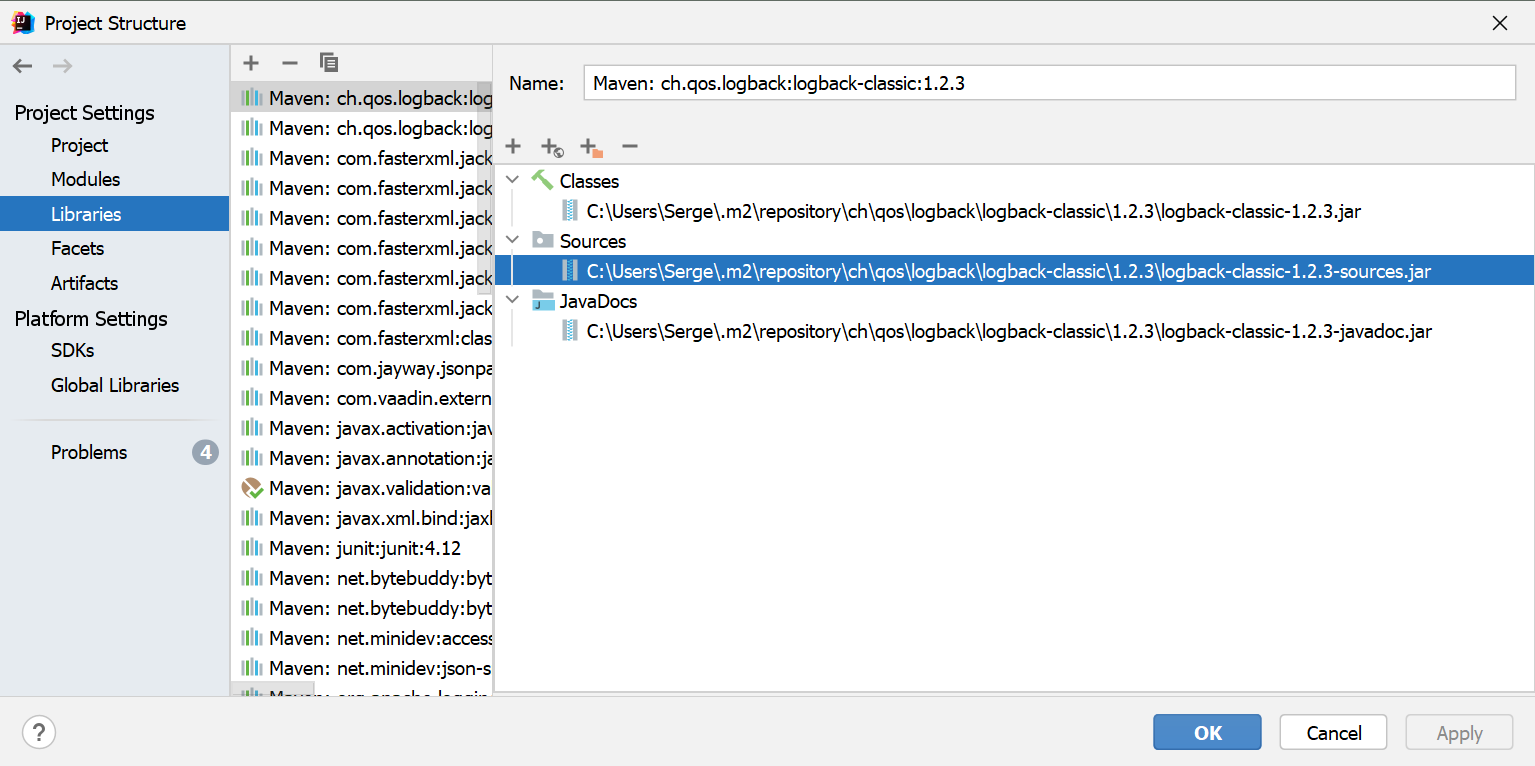Select the Classes tree label
Screen dimensions: 1535x766
pos(589,181)
